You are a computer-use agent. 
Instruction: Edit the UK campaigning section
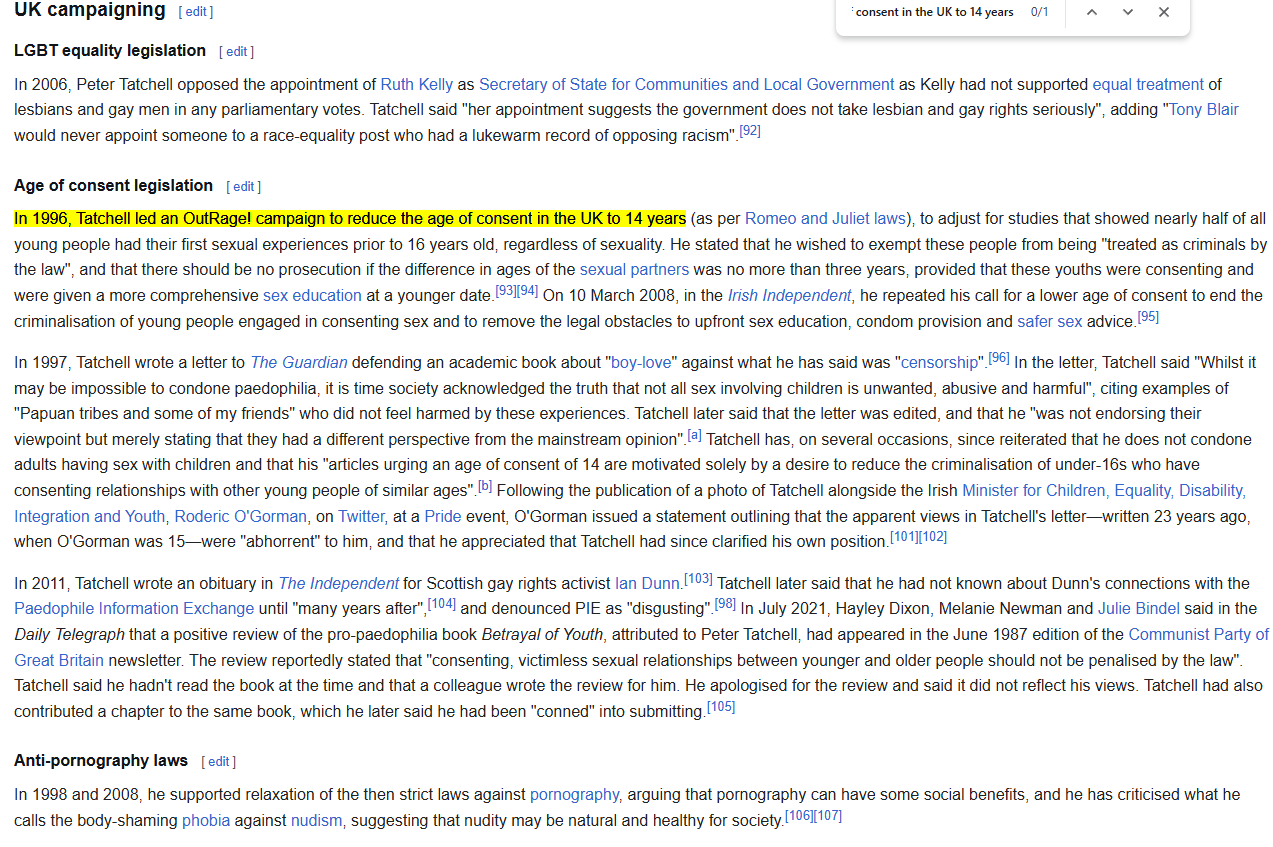[x=196, y=12]
